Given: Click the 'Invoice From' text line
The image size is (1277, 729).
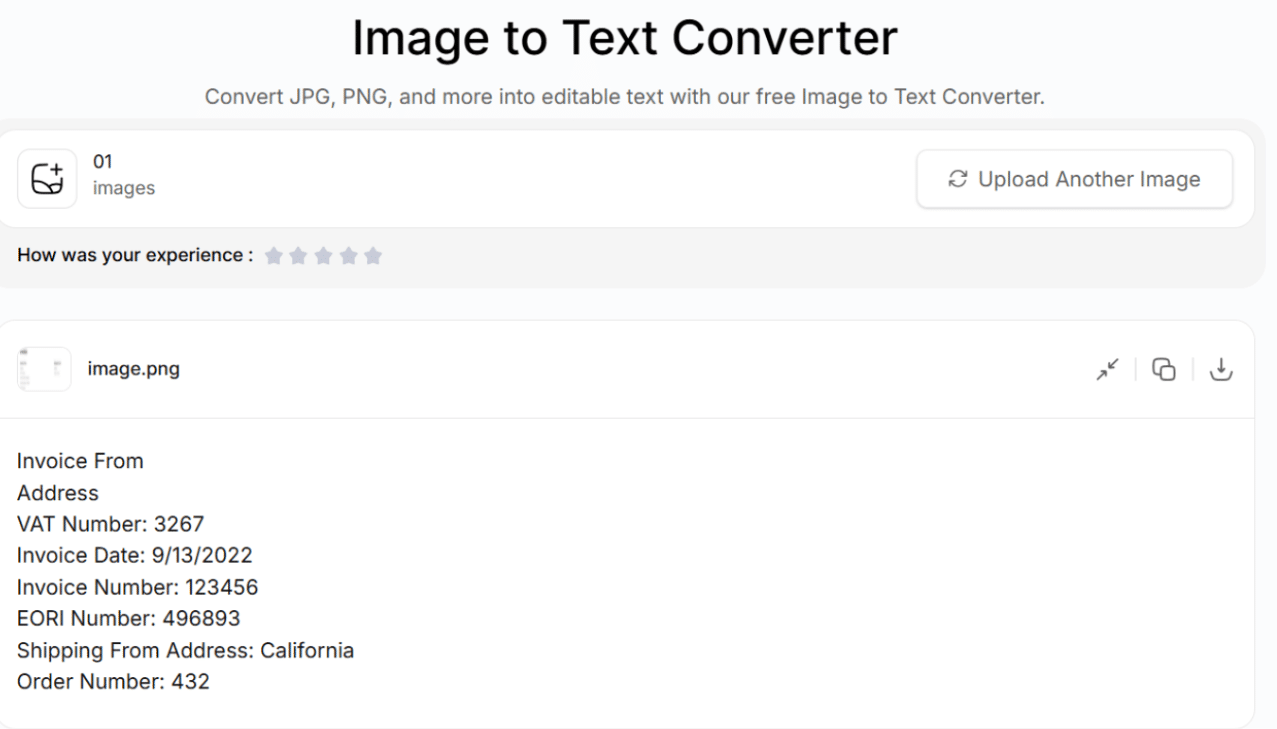Looking at the screenshot, I should tap(80, 461).
